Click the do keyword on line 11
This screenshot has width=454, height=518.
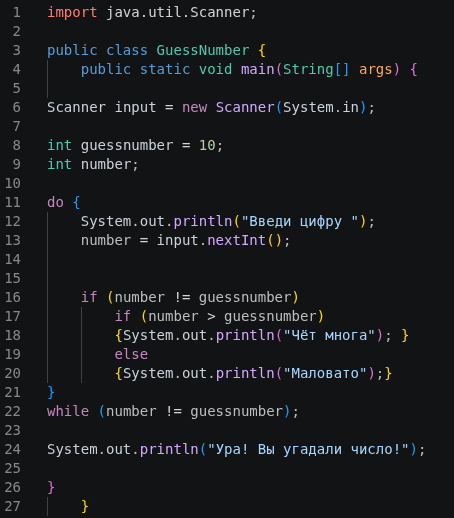pos(55,203)
